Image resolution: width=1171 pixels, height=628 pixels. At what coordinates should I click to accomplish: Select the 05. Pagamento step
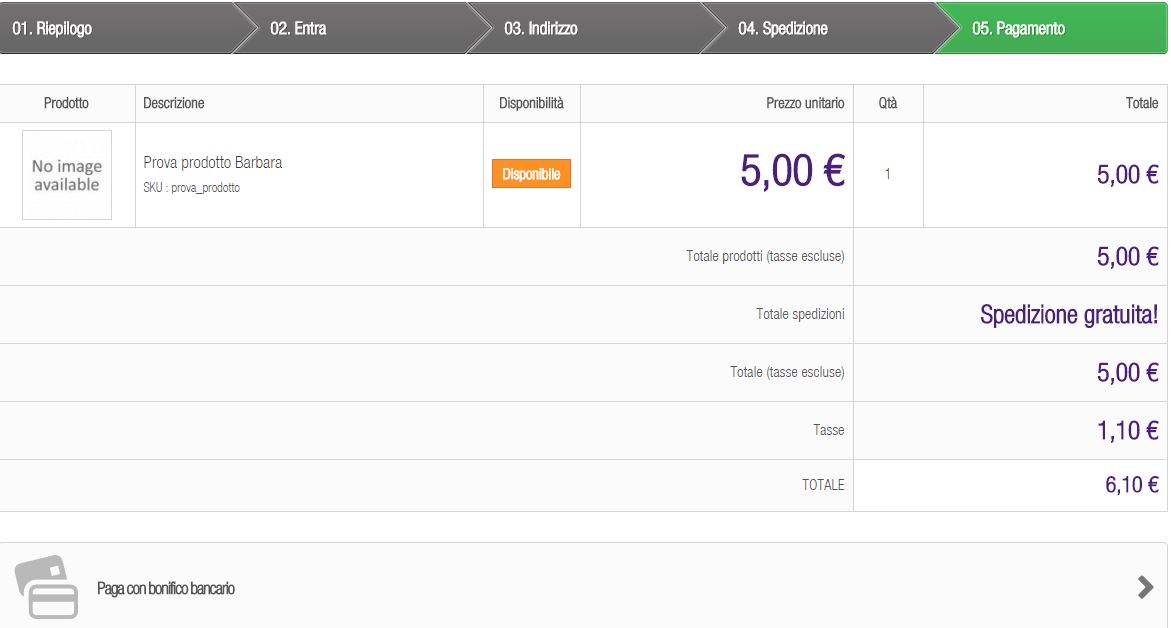[x=1018, y=29]
